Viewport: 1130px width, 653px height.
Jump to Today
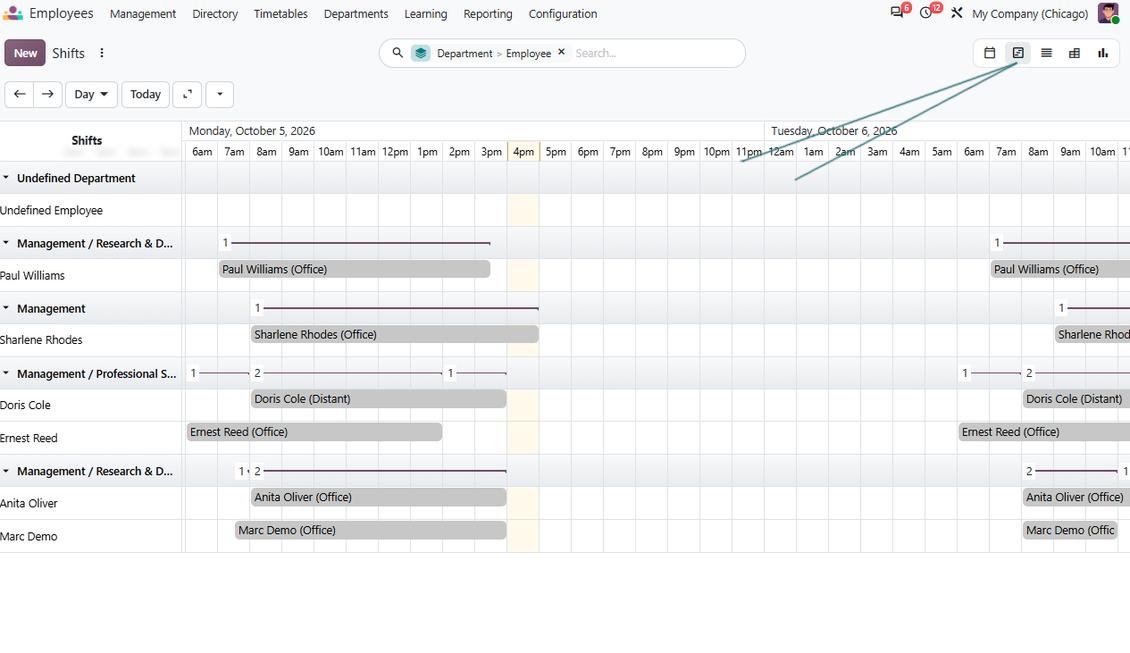(146, 94)
